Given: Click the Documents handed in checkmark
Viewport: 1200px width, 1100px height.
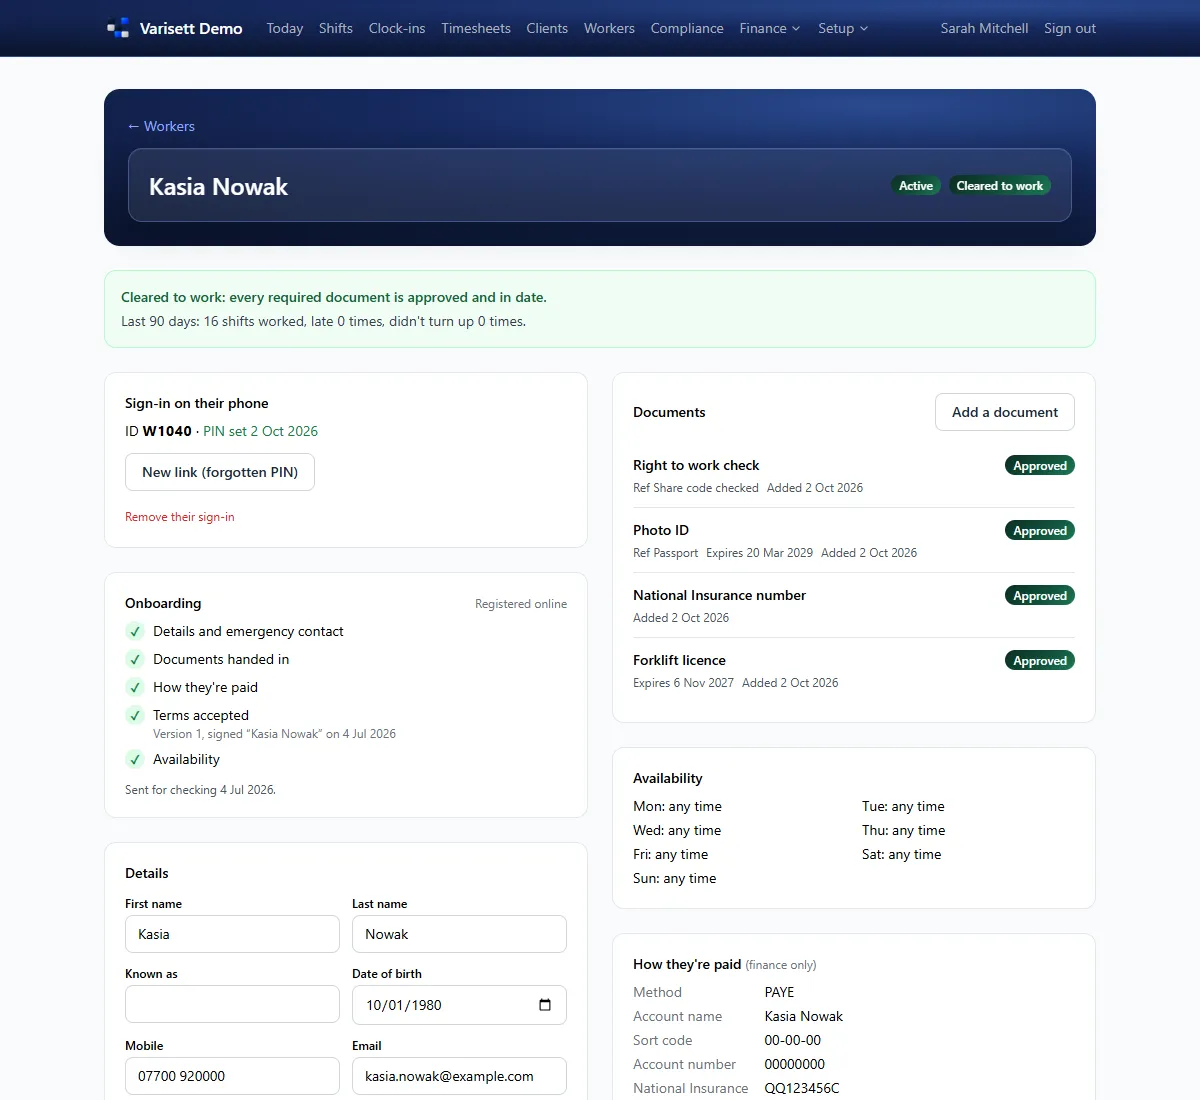Looking at the screenshot, I should tap(135, 659).
